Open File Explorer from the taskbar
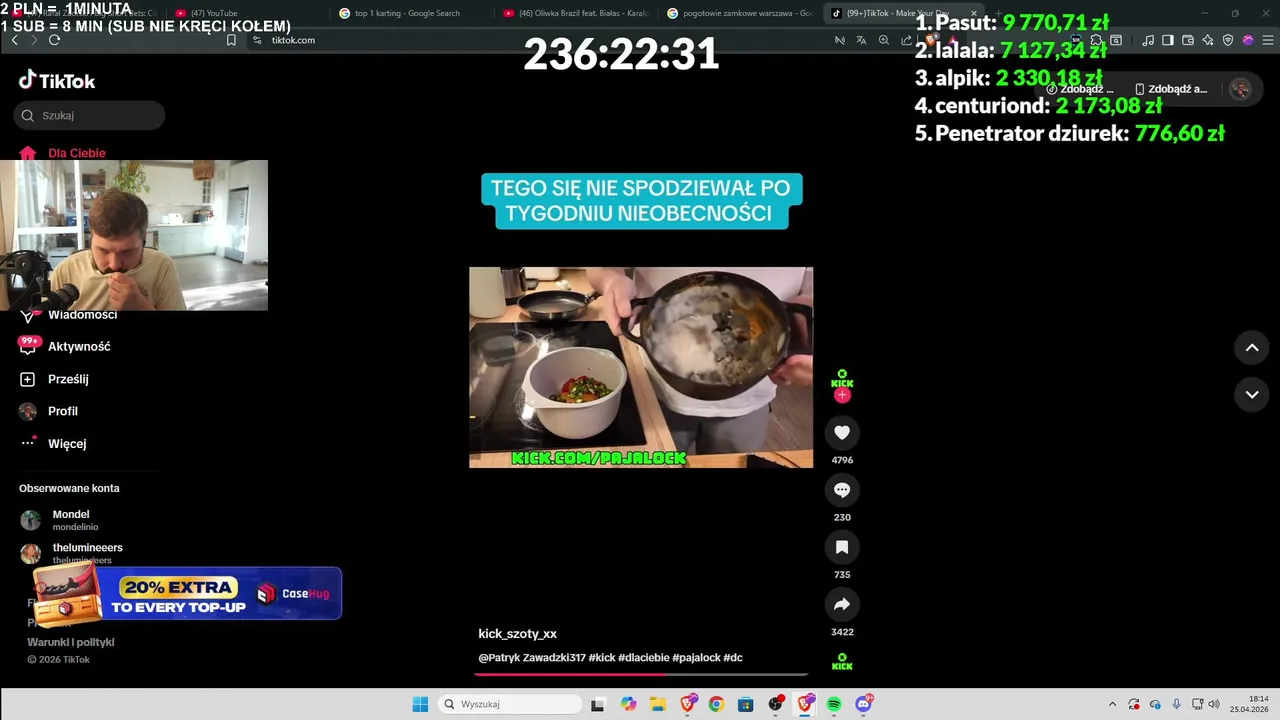The height and width of the screenshot is (720, 1280). point(658,704)
